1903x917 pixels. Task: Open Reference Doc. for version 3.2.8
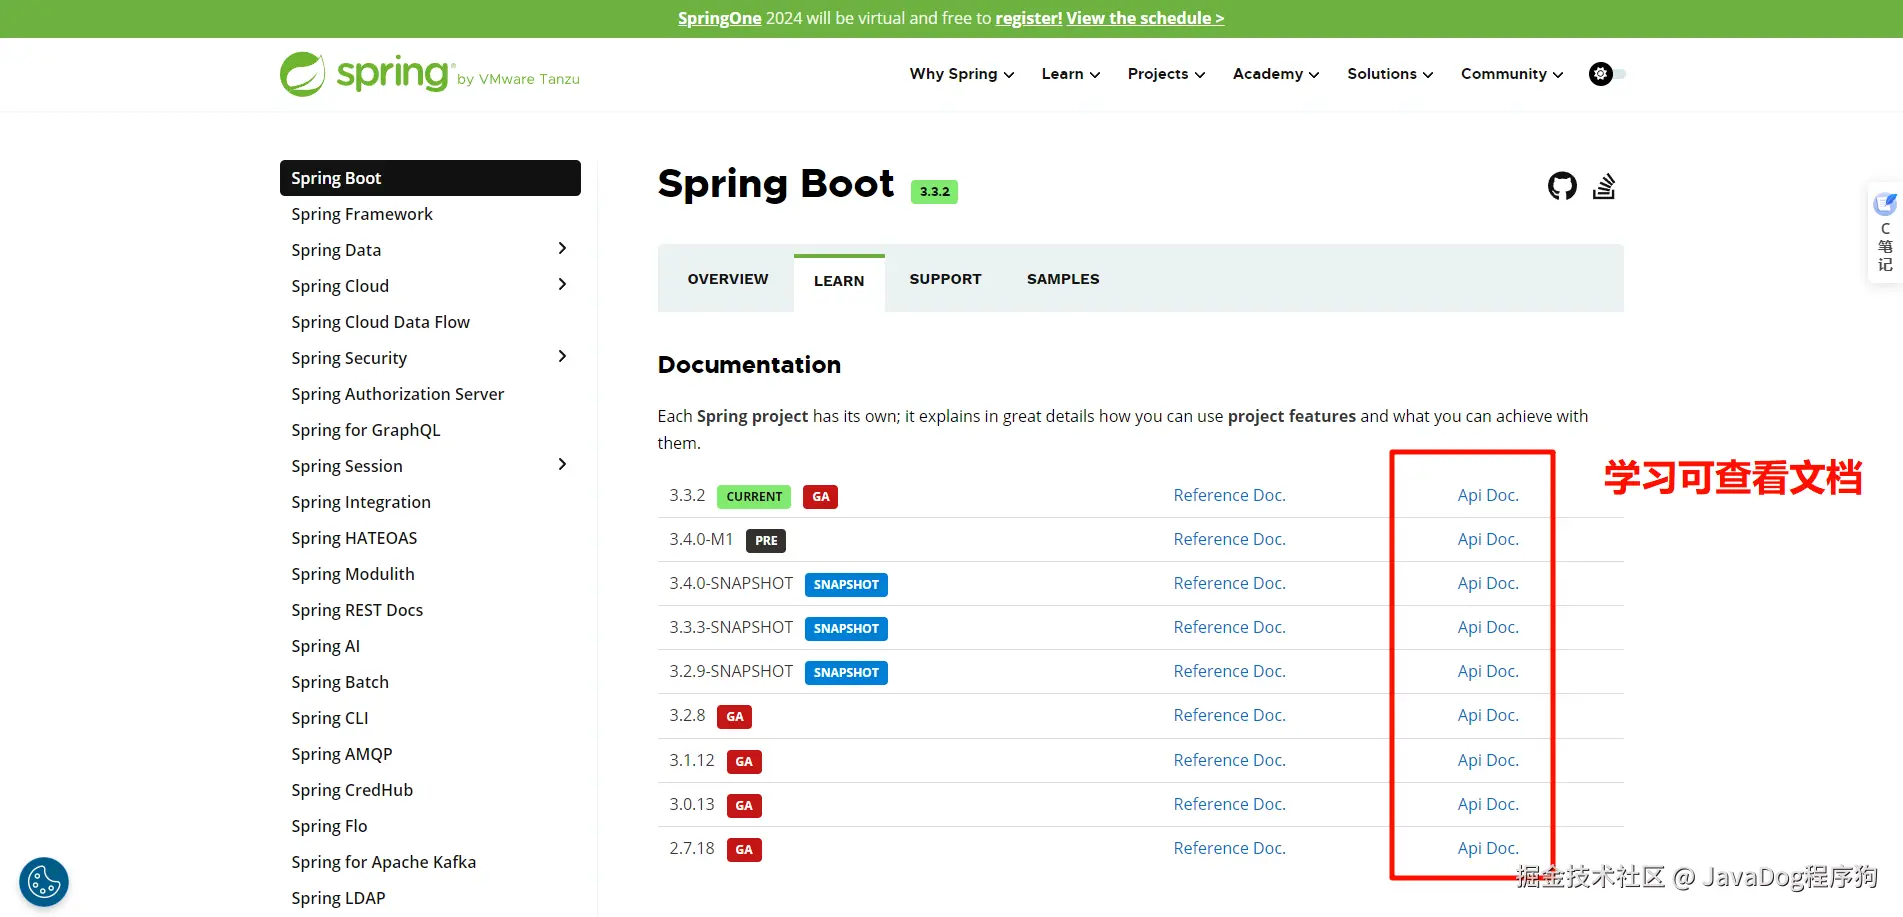pos(1229,715)
